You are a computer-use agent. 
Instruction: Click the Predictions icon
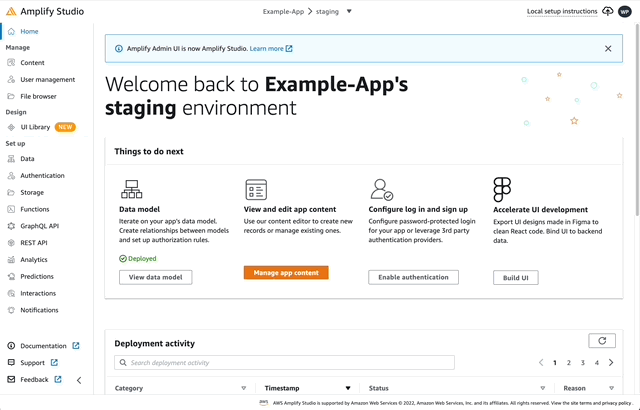click(x=11, y=277)
